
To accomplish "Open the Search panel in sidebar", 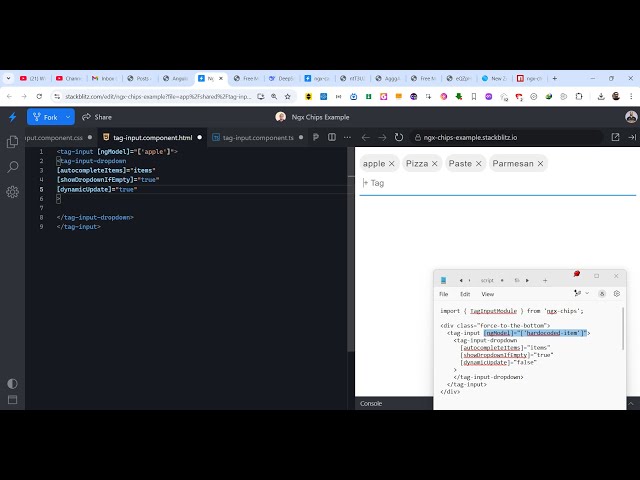I will click(x=12, y=167).
